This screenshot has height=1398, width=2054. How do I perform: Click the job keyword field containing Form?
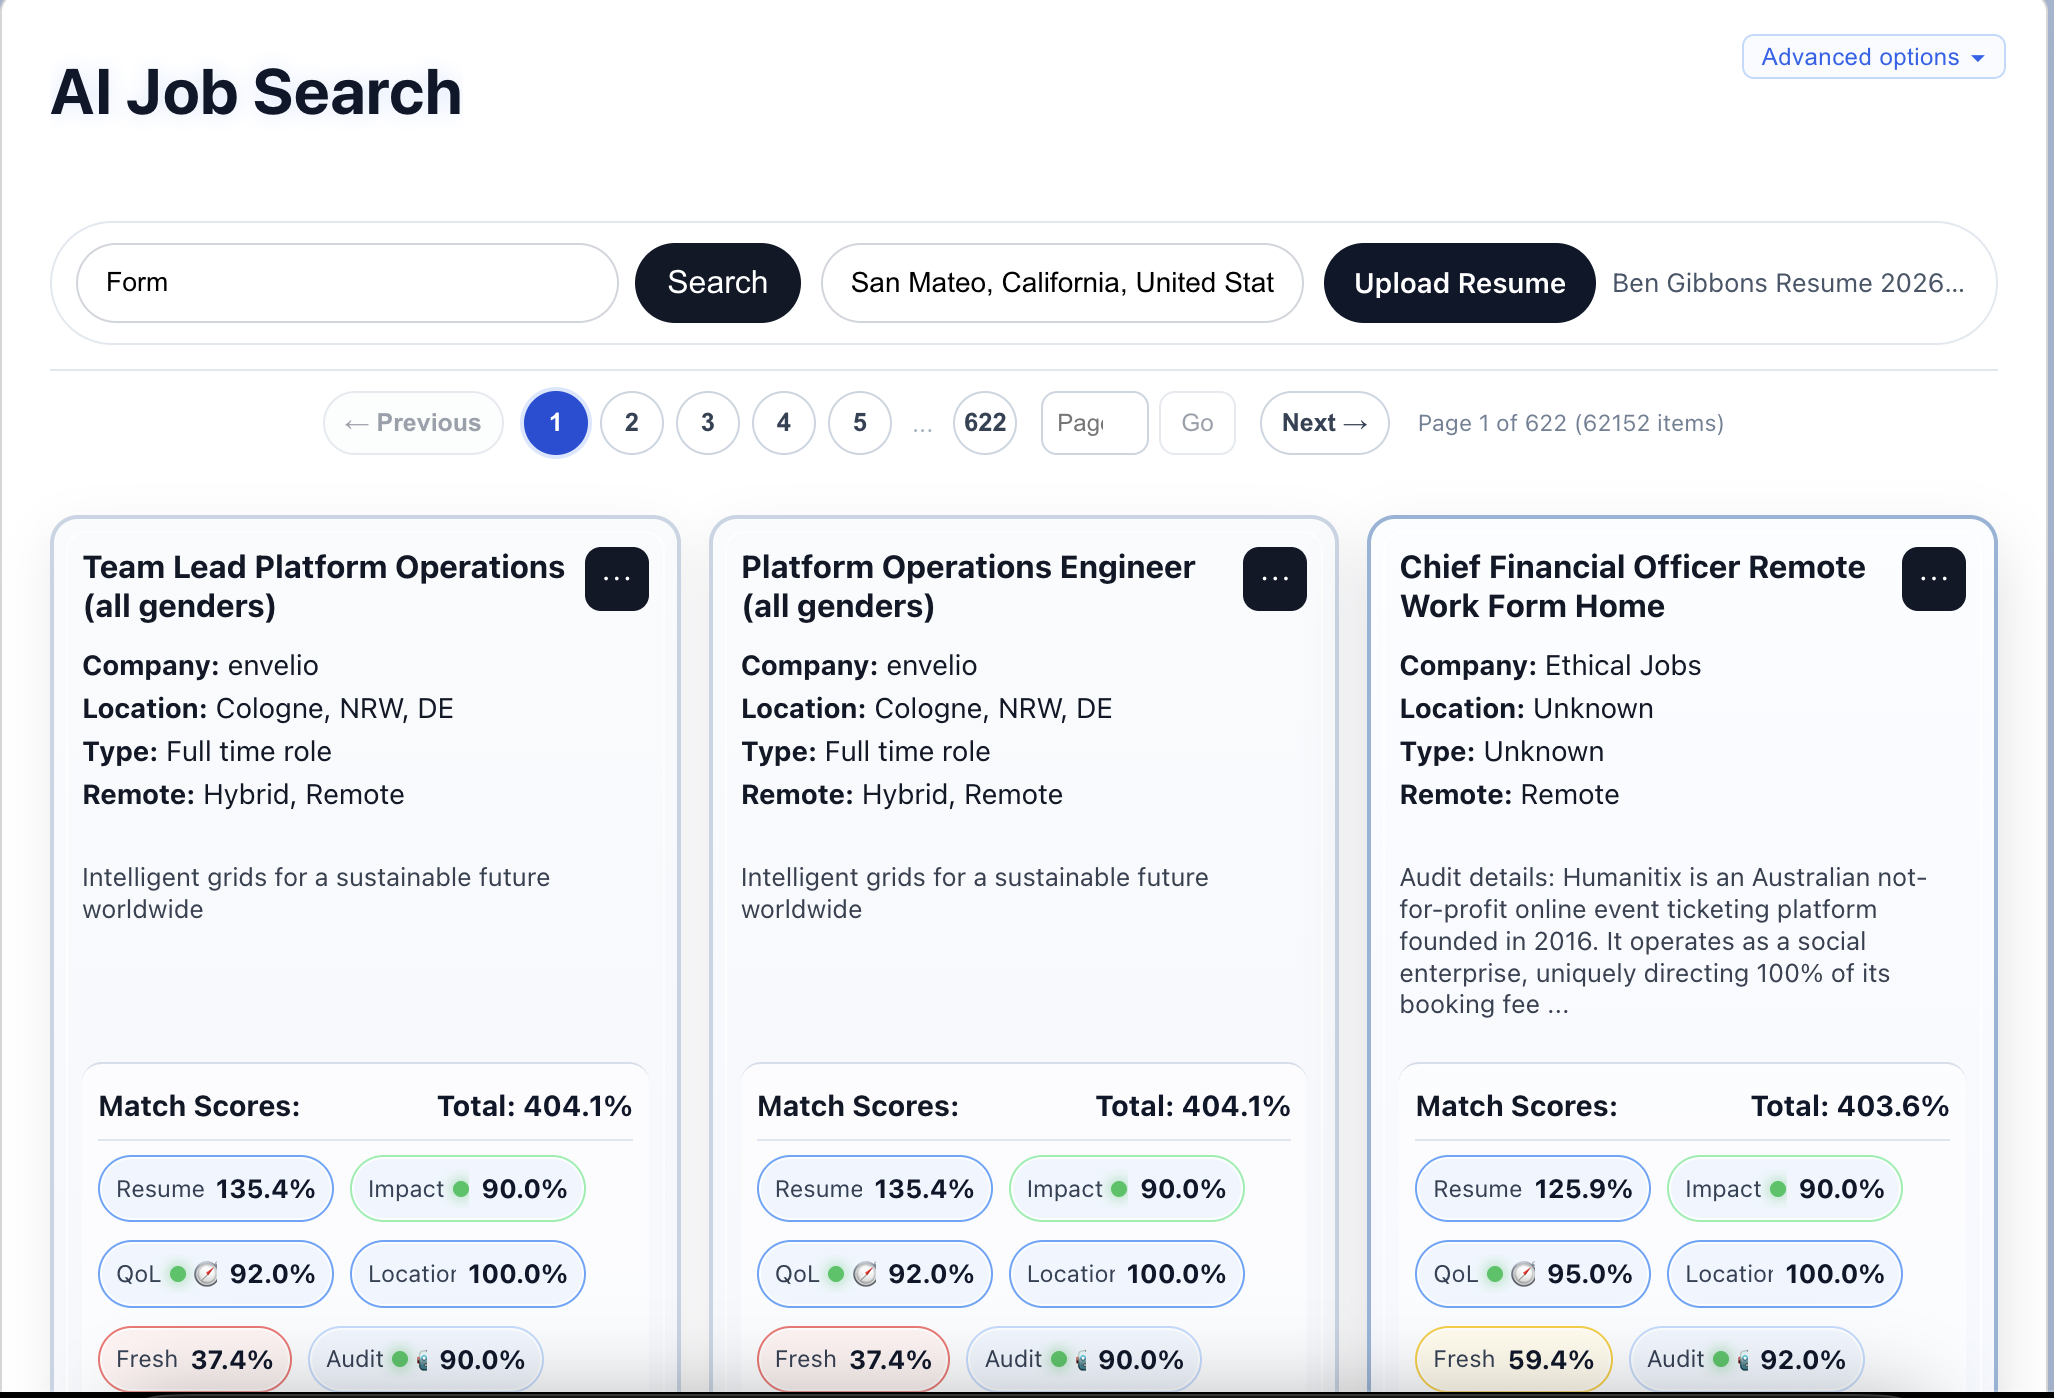[x=347, y=283]
